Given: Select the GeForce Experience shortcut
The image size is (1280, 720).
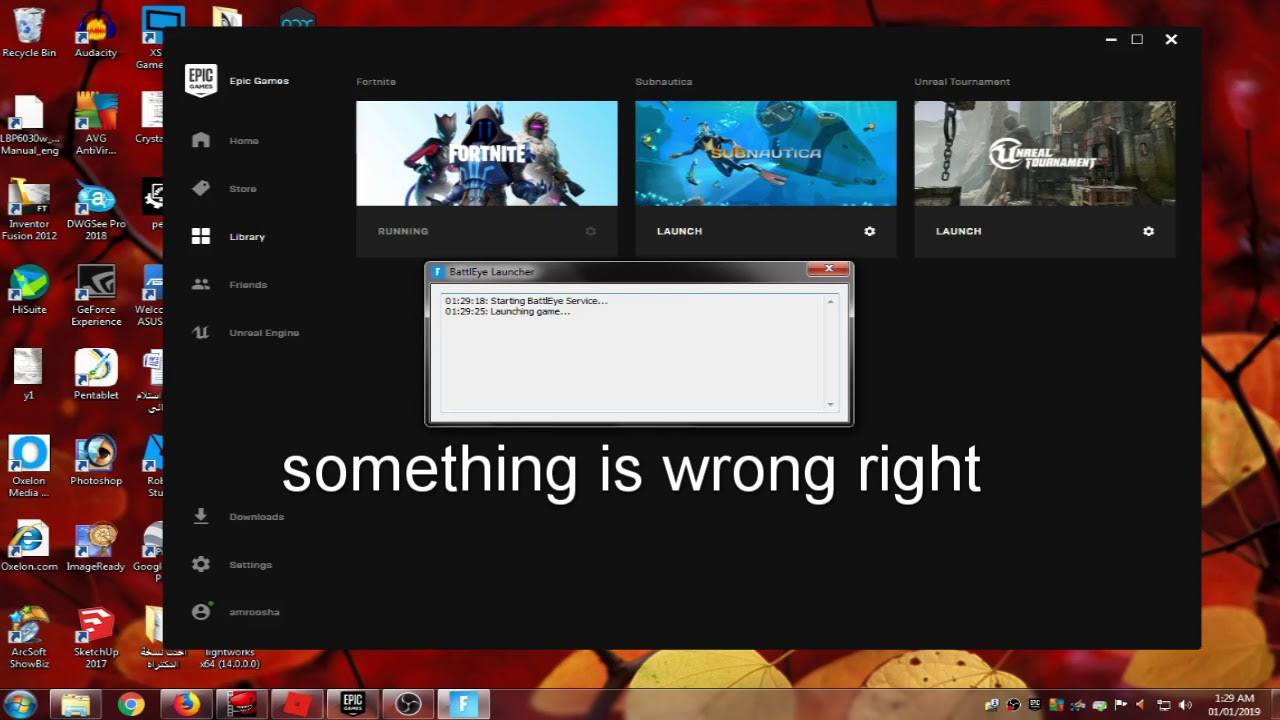Looking at the screenshot, I should pyautogui.click(x=96, y=296).
